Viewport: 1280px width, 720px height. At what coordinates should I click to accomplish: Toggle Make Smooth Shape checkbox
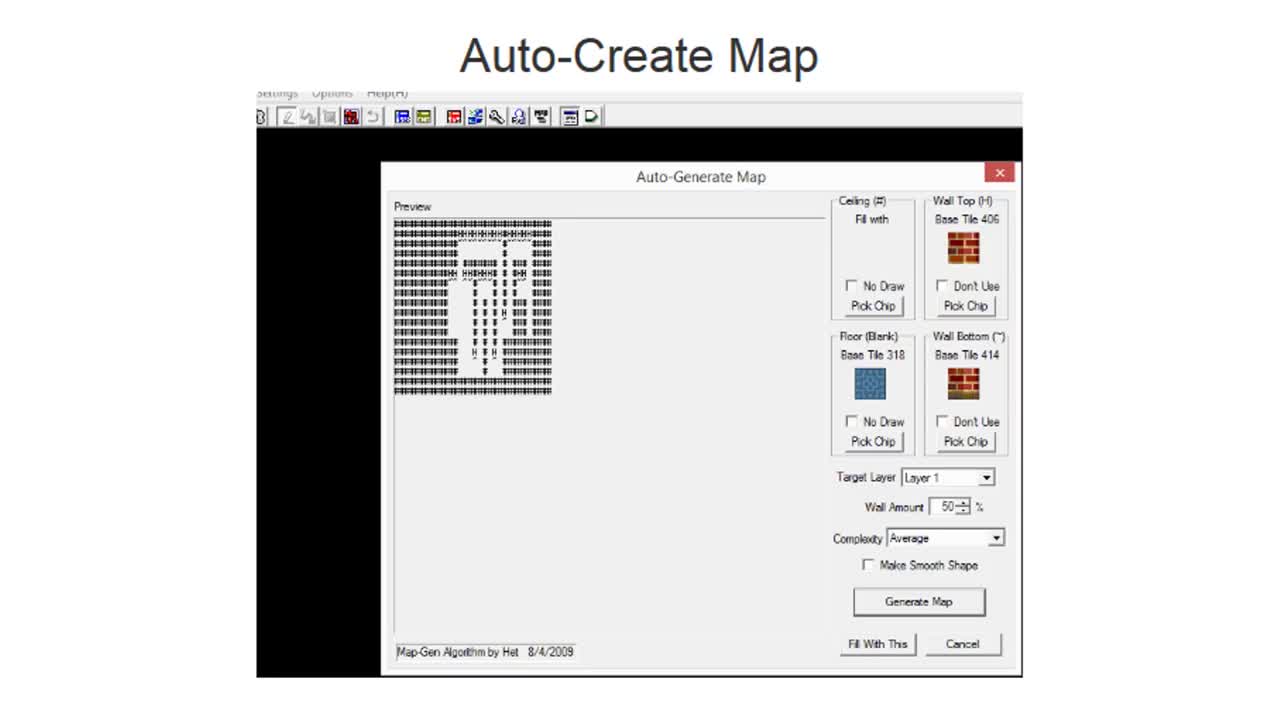[868, 565]
